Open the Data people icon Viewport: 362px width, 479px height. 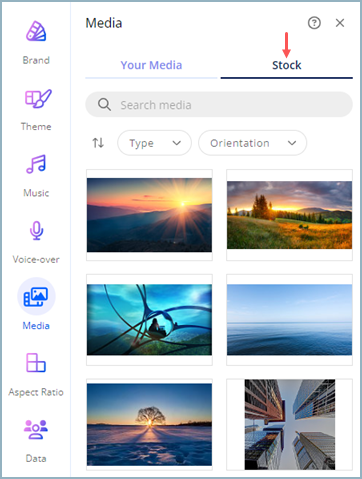tap(36, 429)
